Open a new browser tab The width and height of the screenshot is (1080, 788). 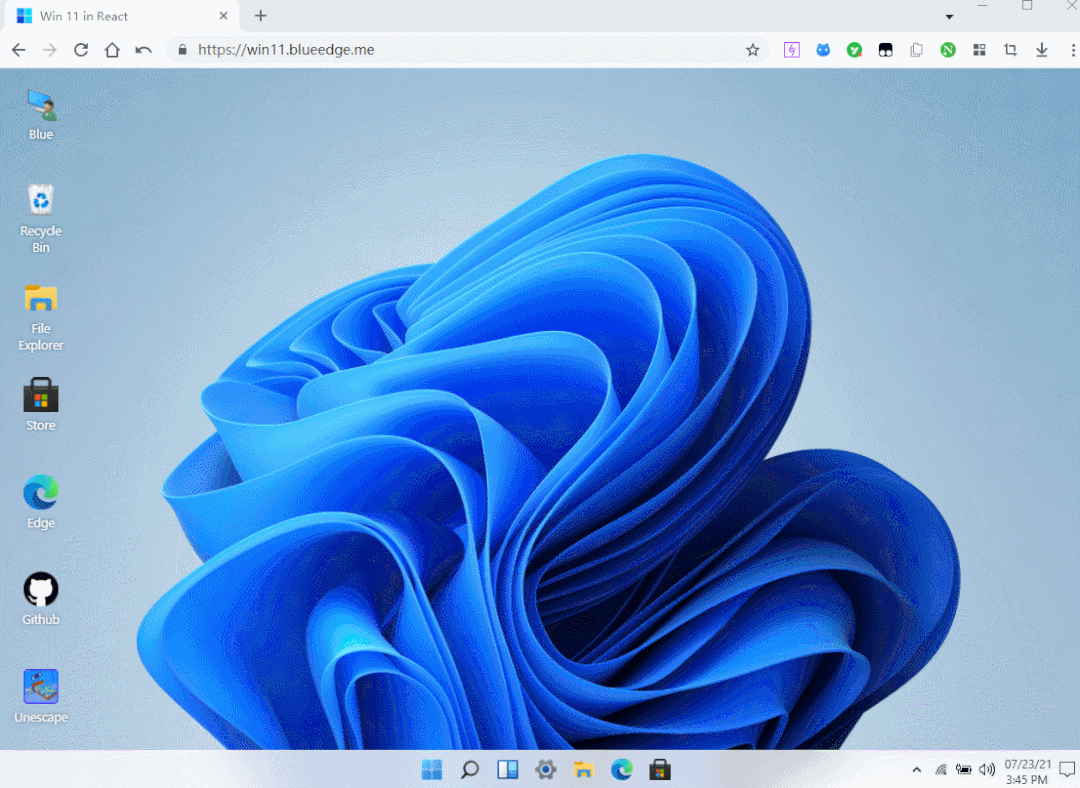tap(260, 16)
